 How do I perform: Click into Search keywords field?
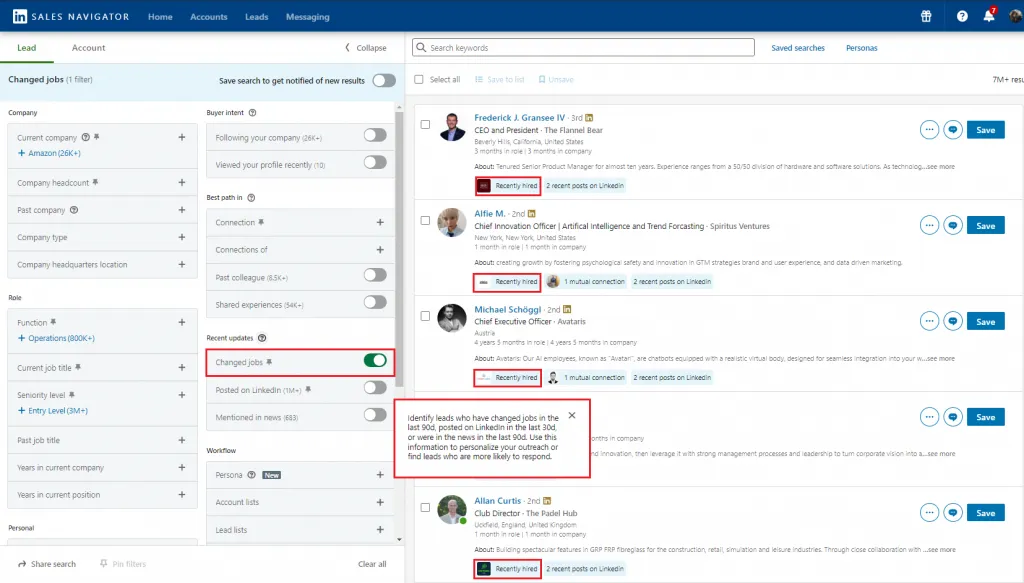point(583,48)
